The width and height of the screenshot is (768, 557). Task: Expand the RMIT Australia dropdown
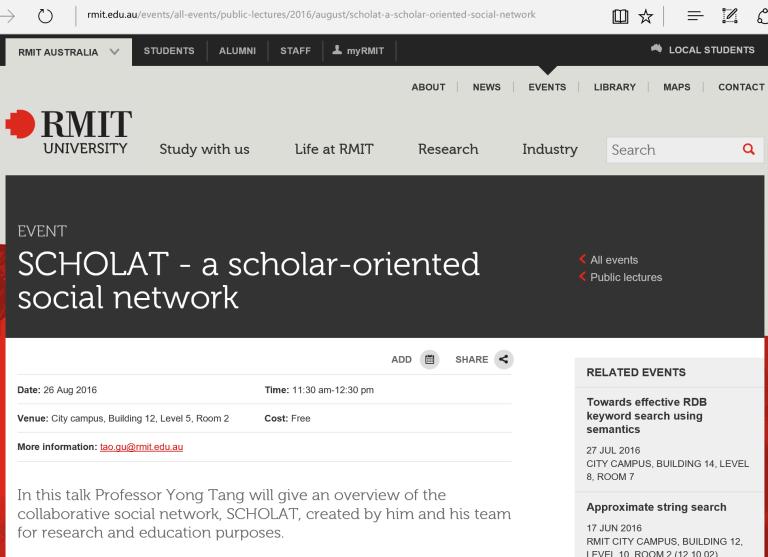tap(68, 52)
